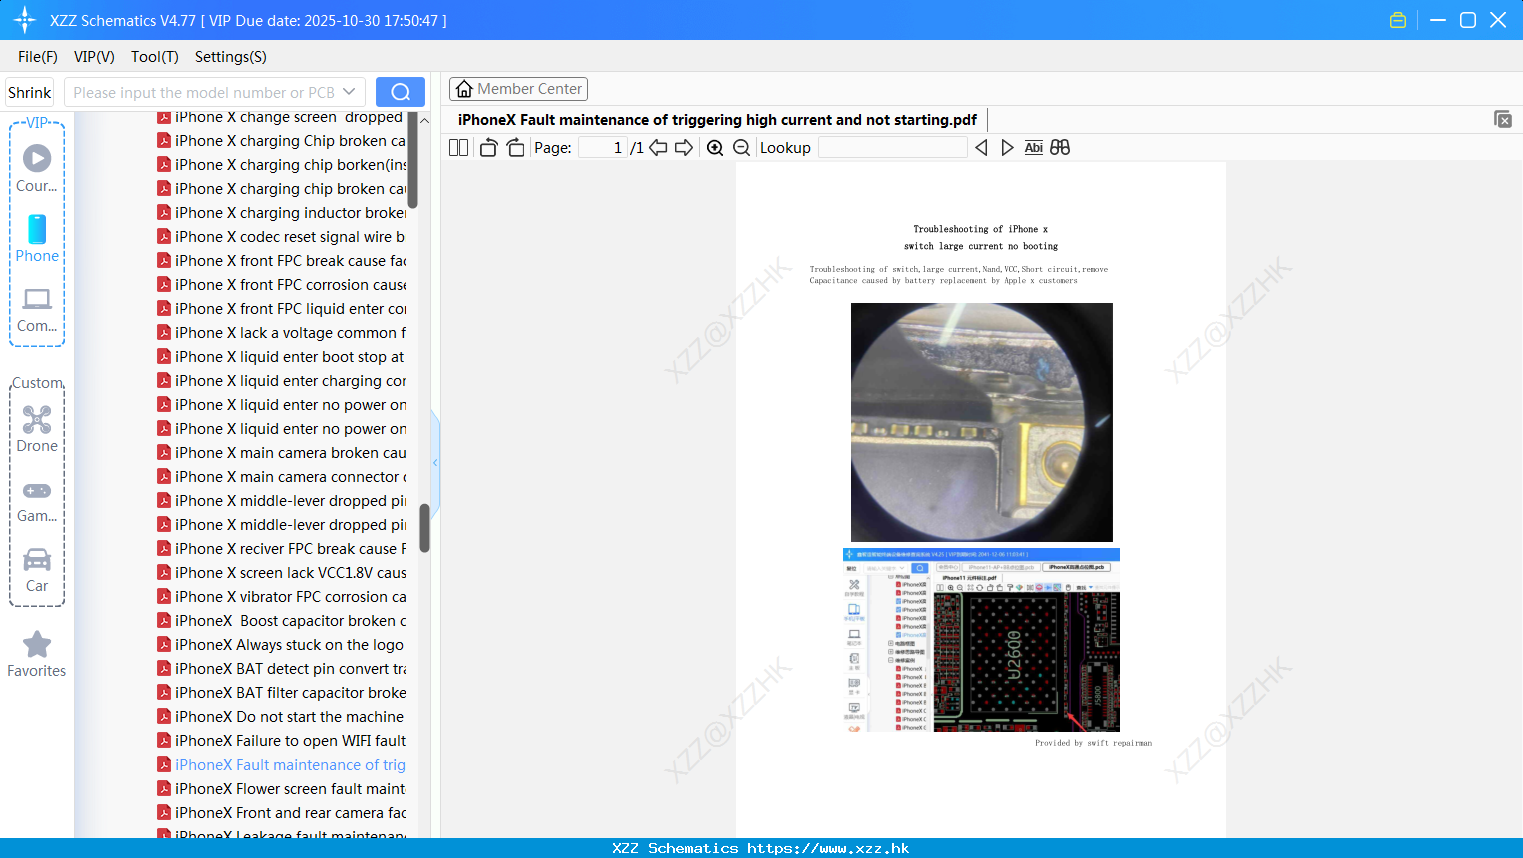Screen dimensions: 1523x858
Task: Rotate the PDF counterclockwise
Action: coord(488,148)
